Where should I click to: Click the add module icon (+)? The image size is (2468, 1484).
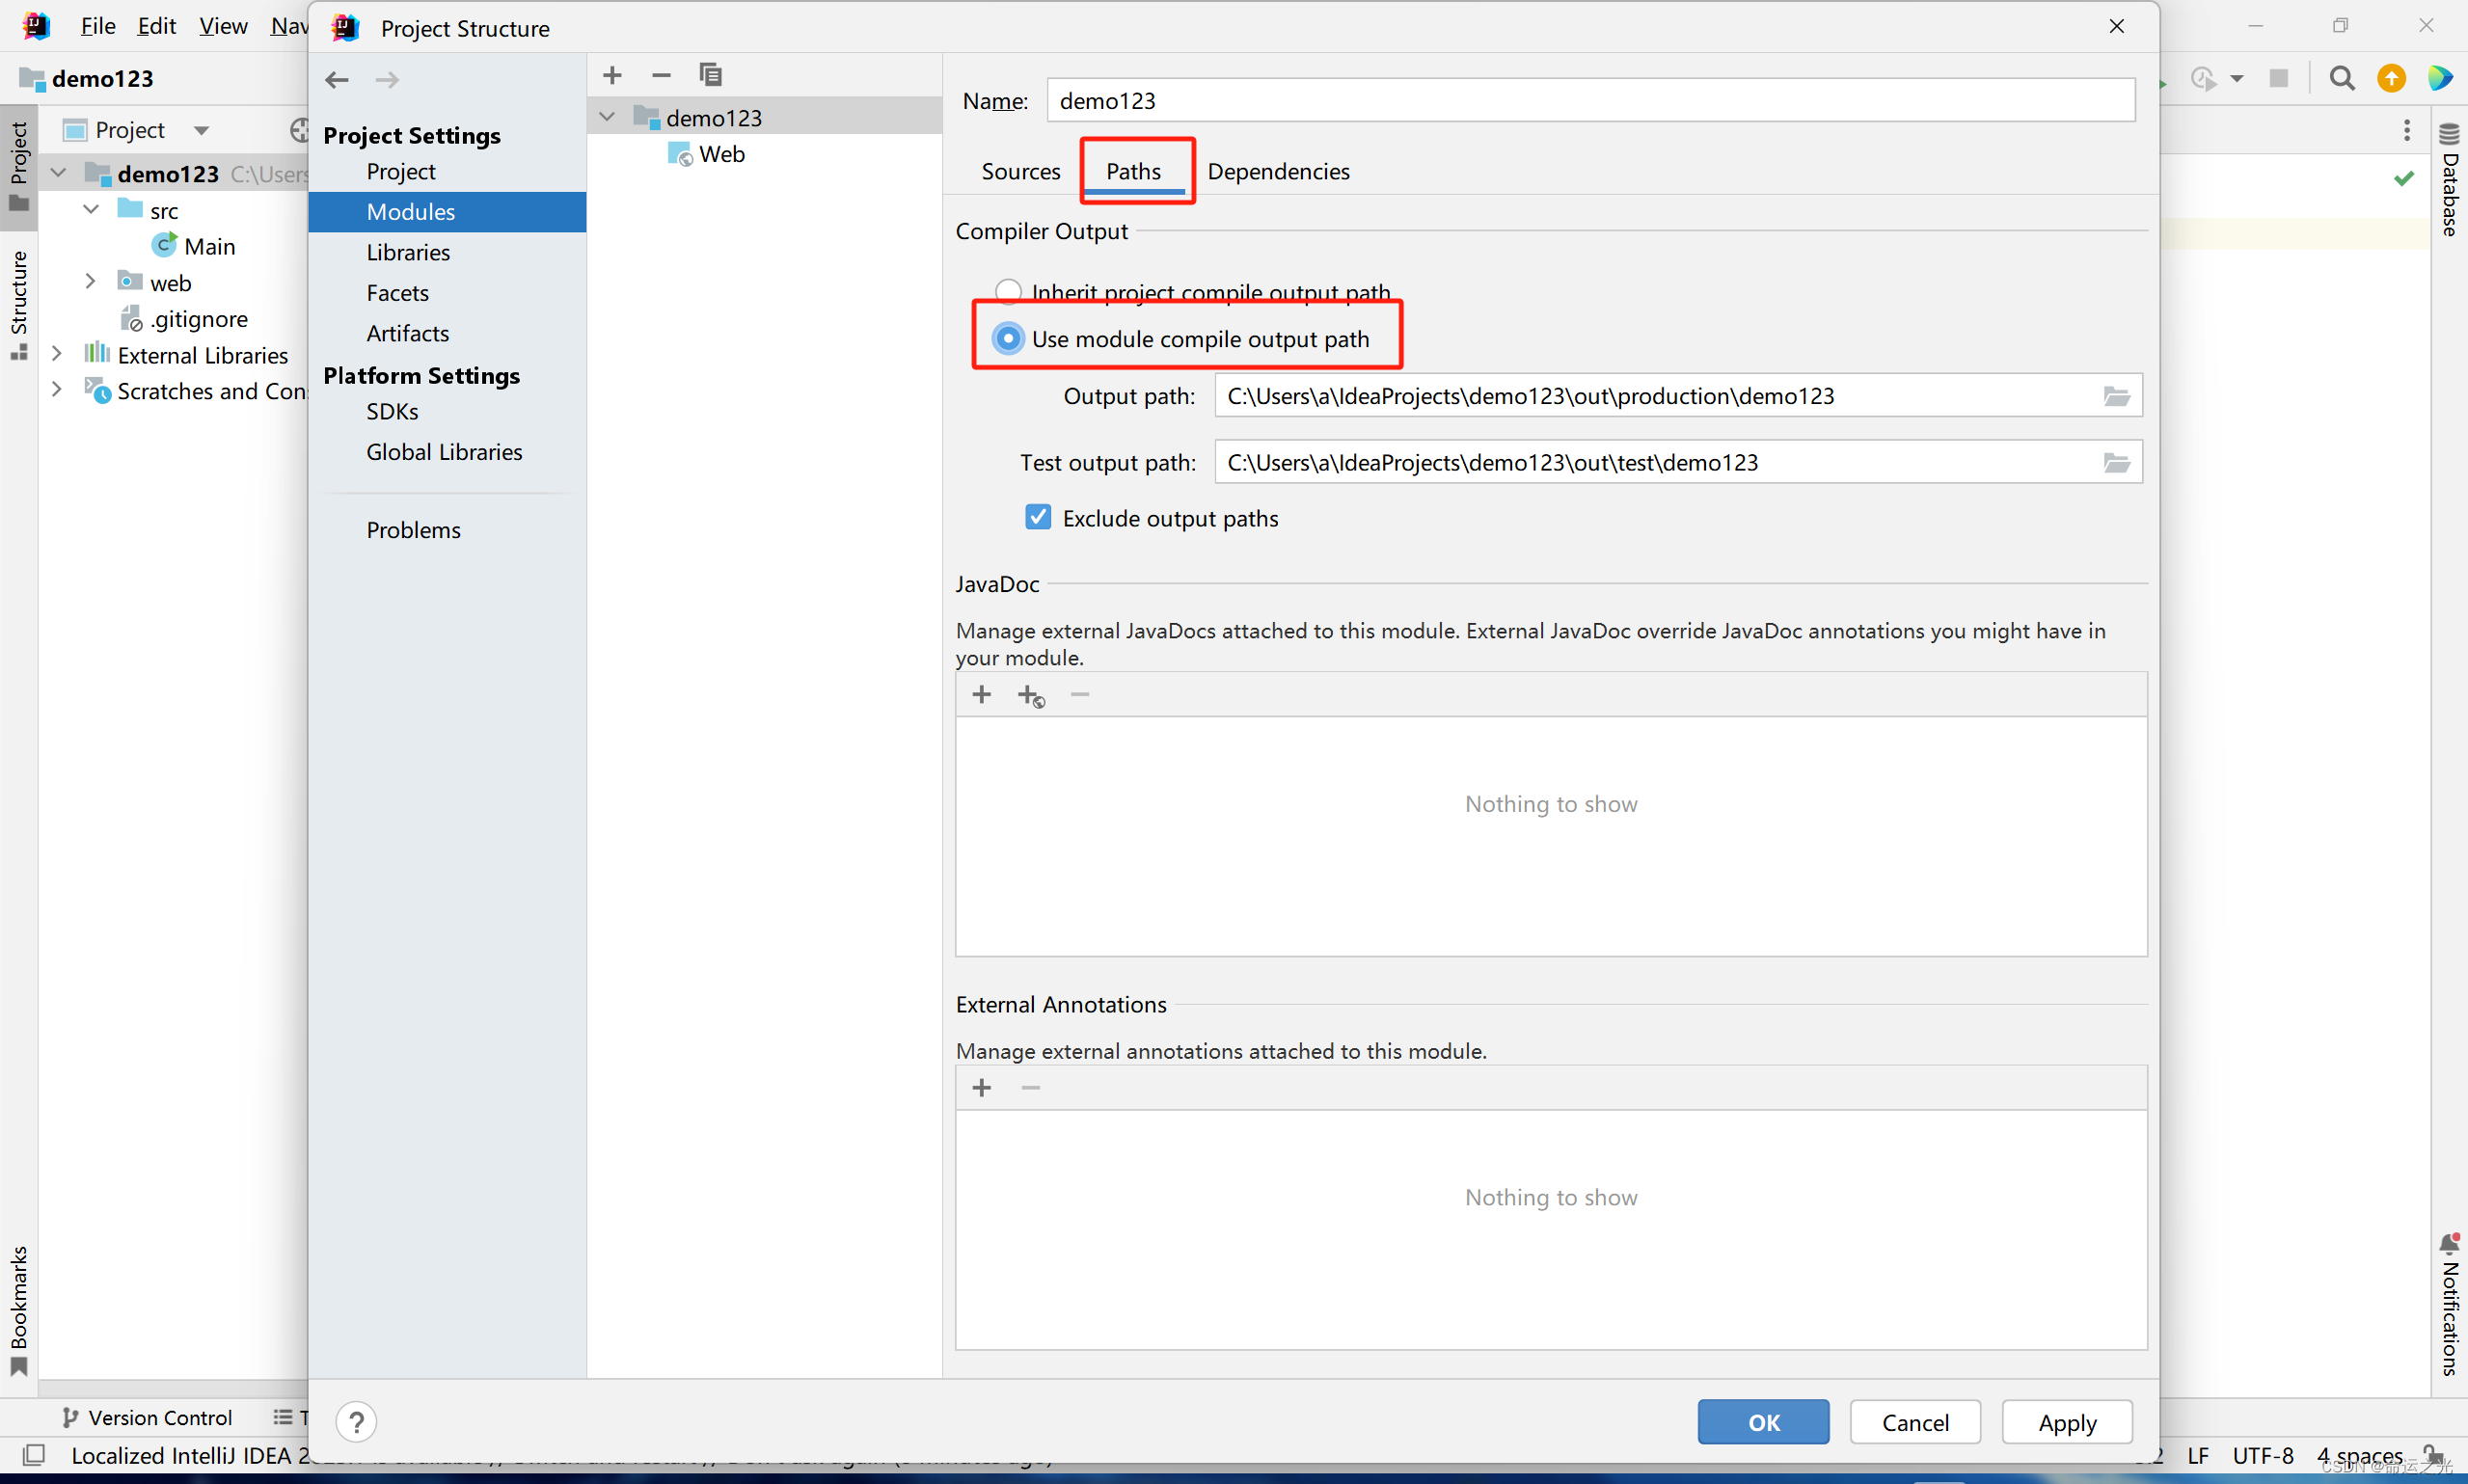tap(611, 74)
